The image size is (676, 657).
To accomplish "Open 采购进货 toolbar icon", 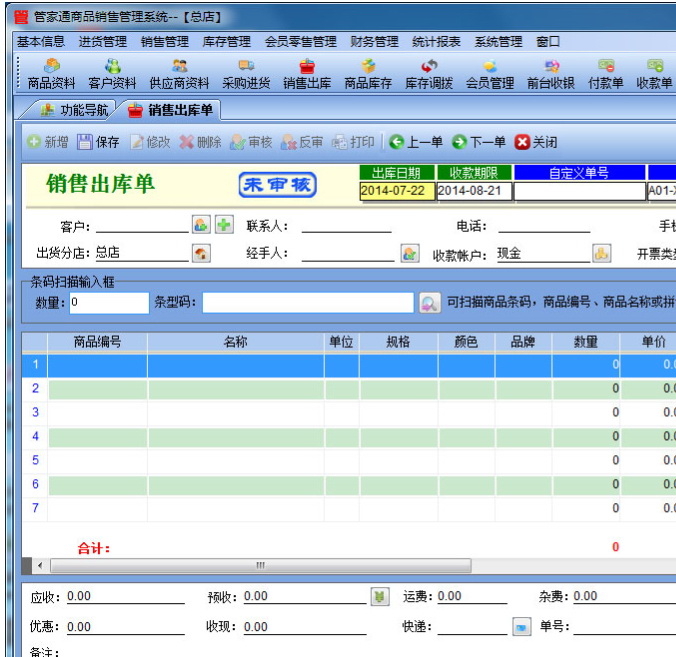I will (x=246, y=74).
